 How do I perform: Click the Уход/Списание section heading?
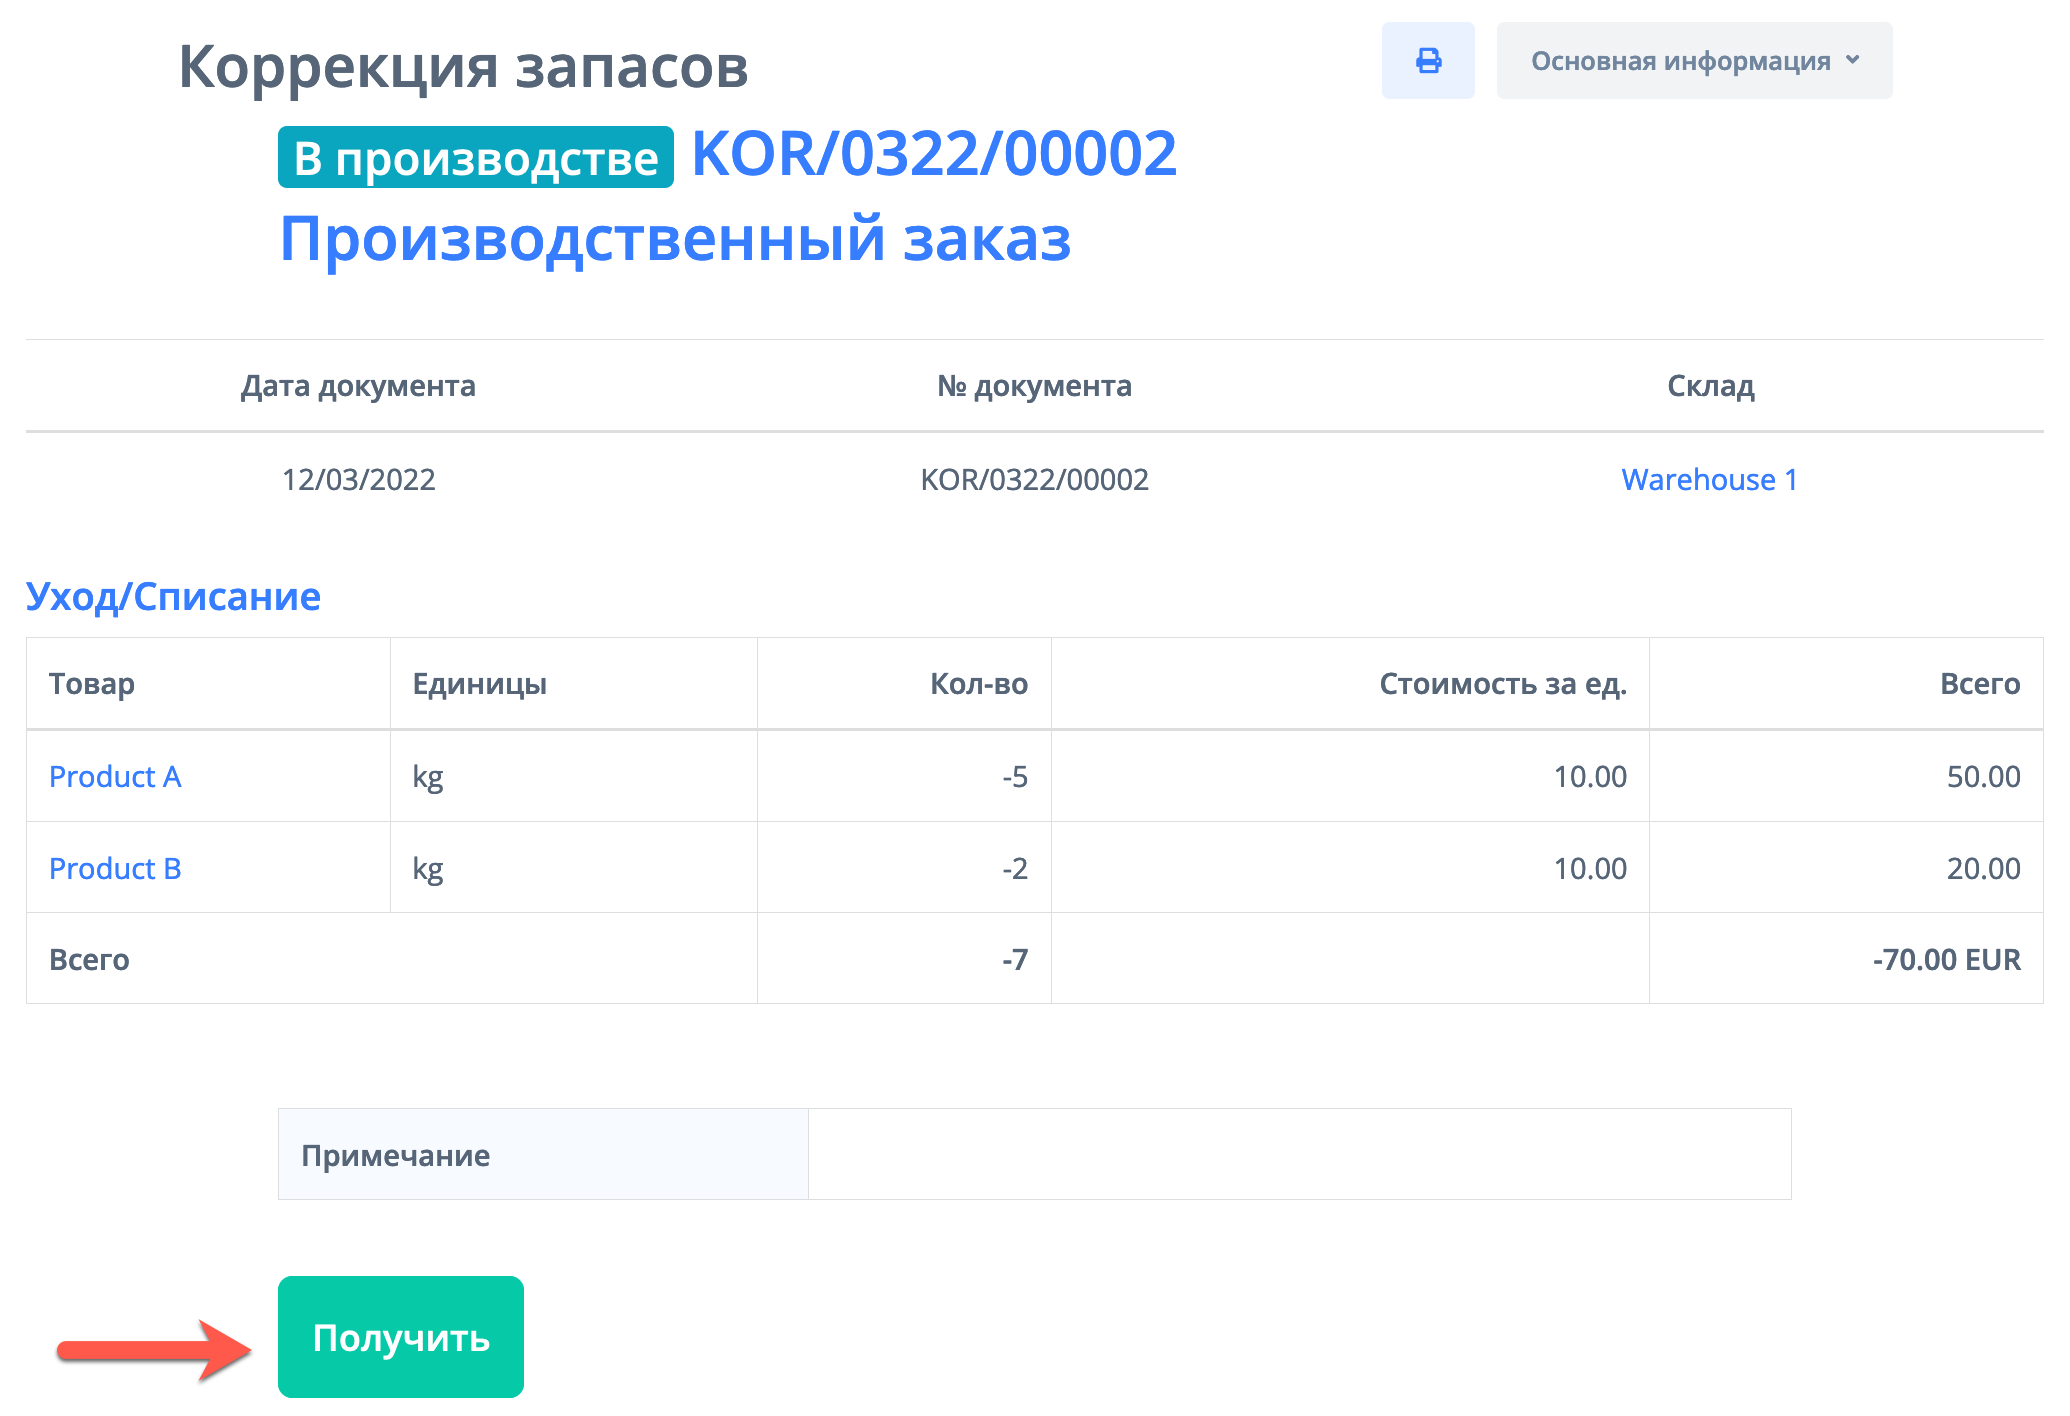coord(173,596)
